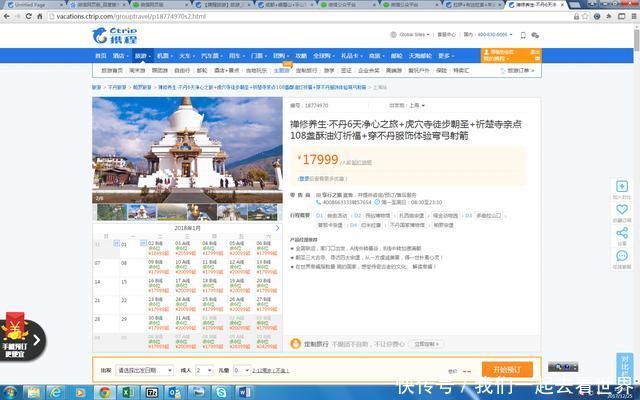Select calendar date 02 B线
Image resolution: width=640 pixels, height=400 pixels.
[x=158, y=248]
